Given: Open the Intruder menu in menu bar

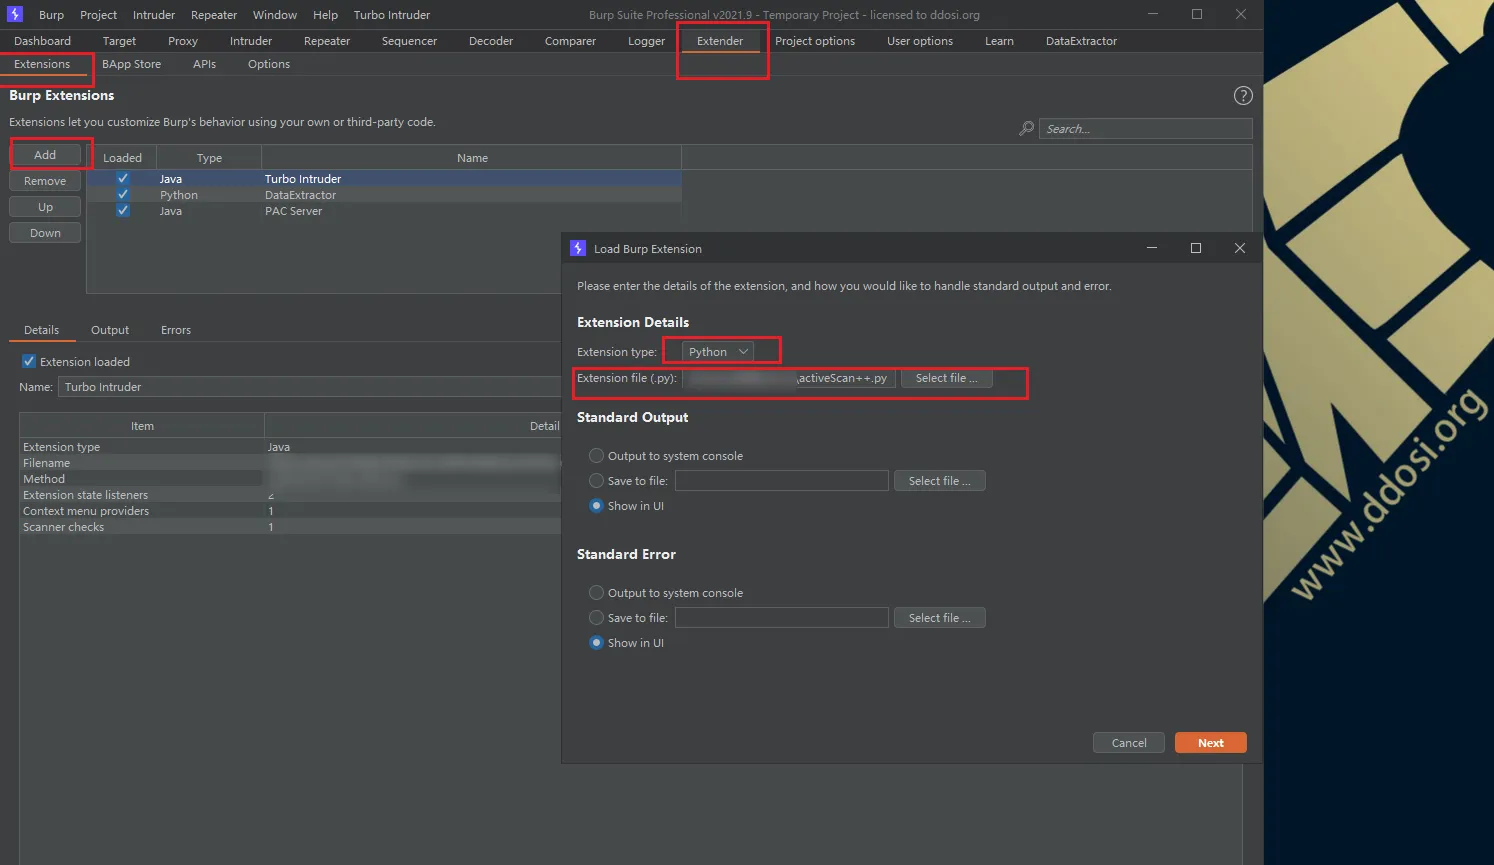Looking at the screenshot, I should (x=154, y=15).
